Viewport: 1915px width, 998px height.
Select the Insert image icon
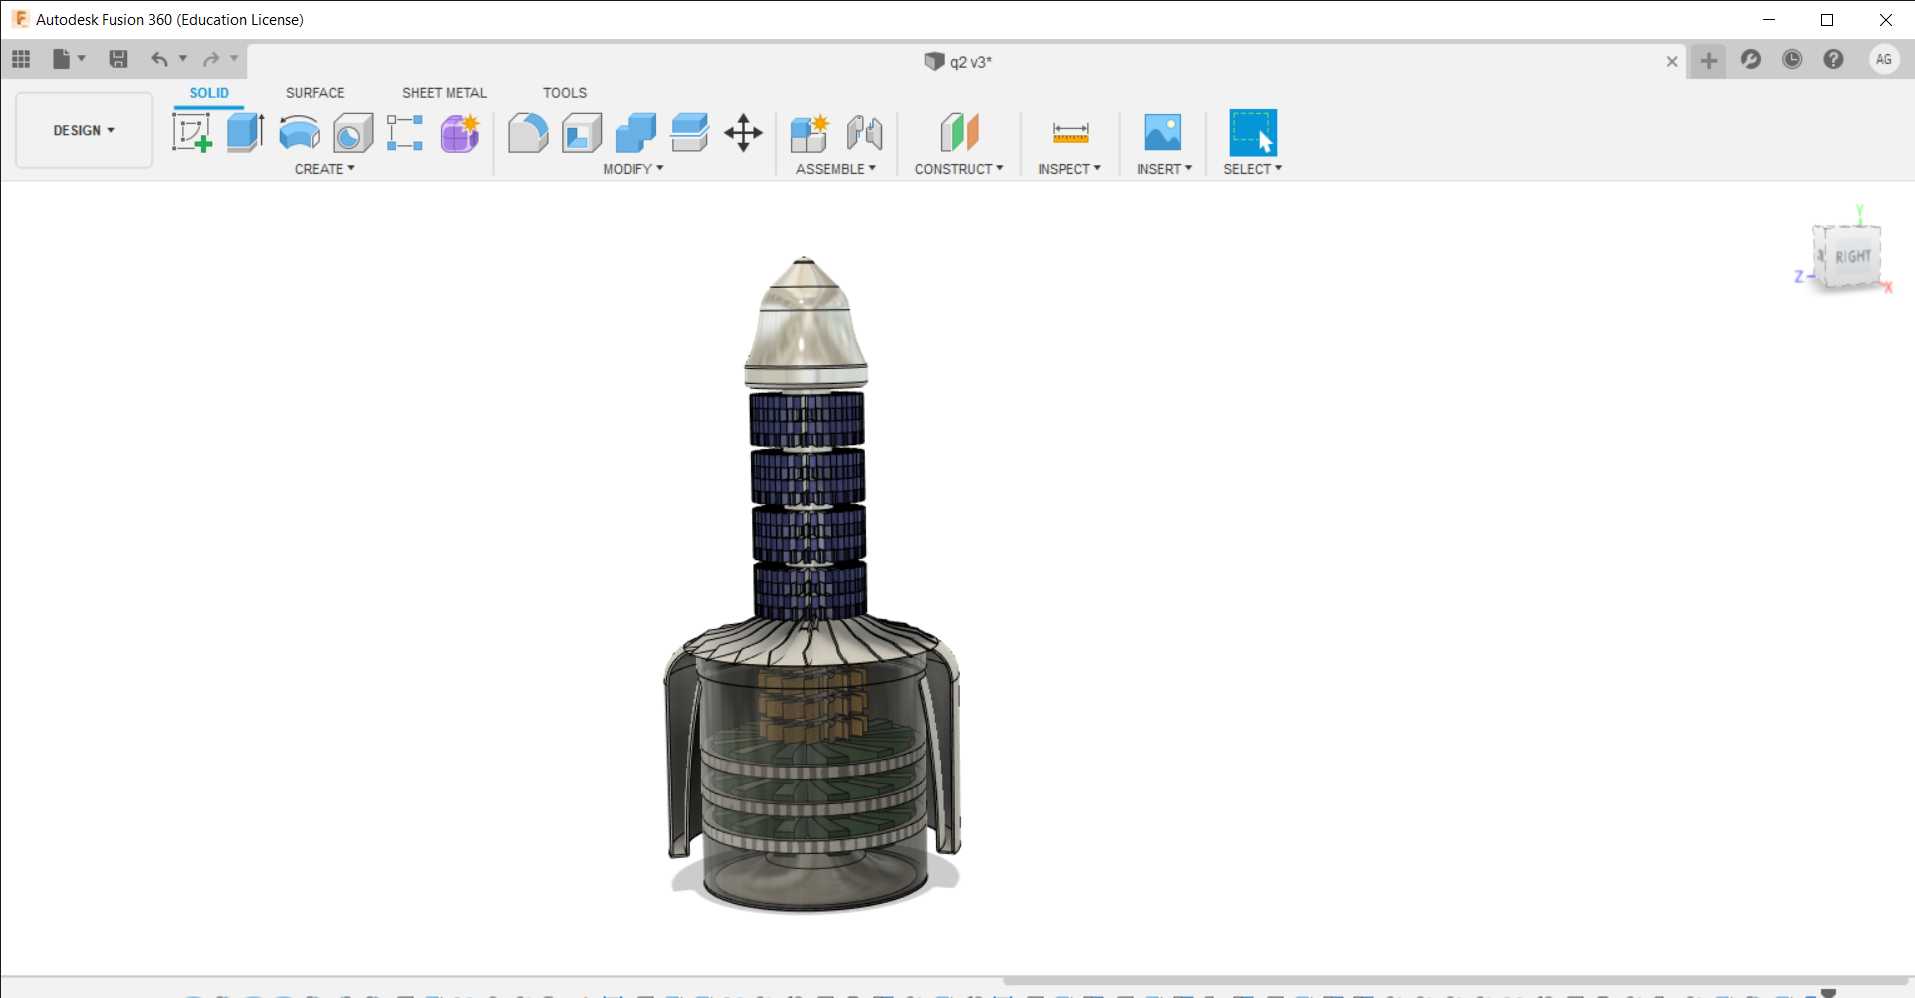[x=1162, y=132]
